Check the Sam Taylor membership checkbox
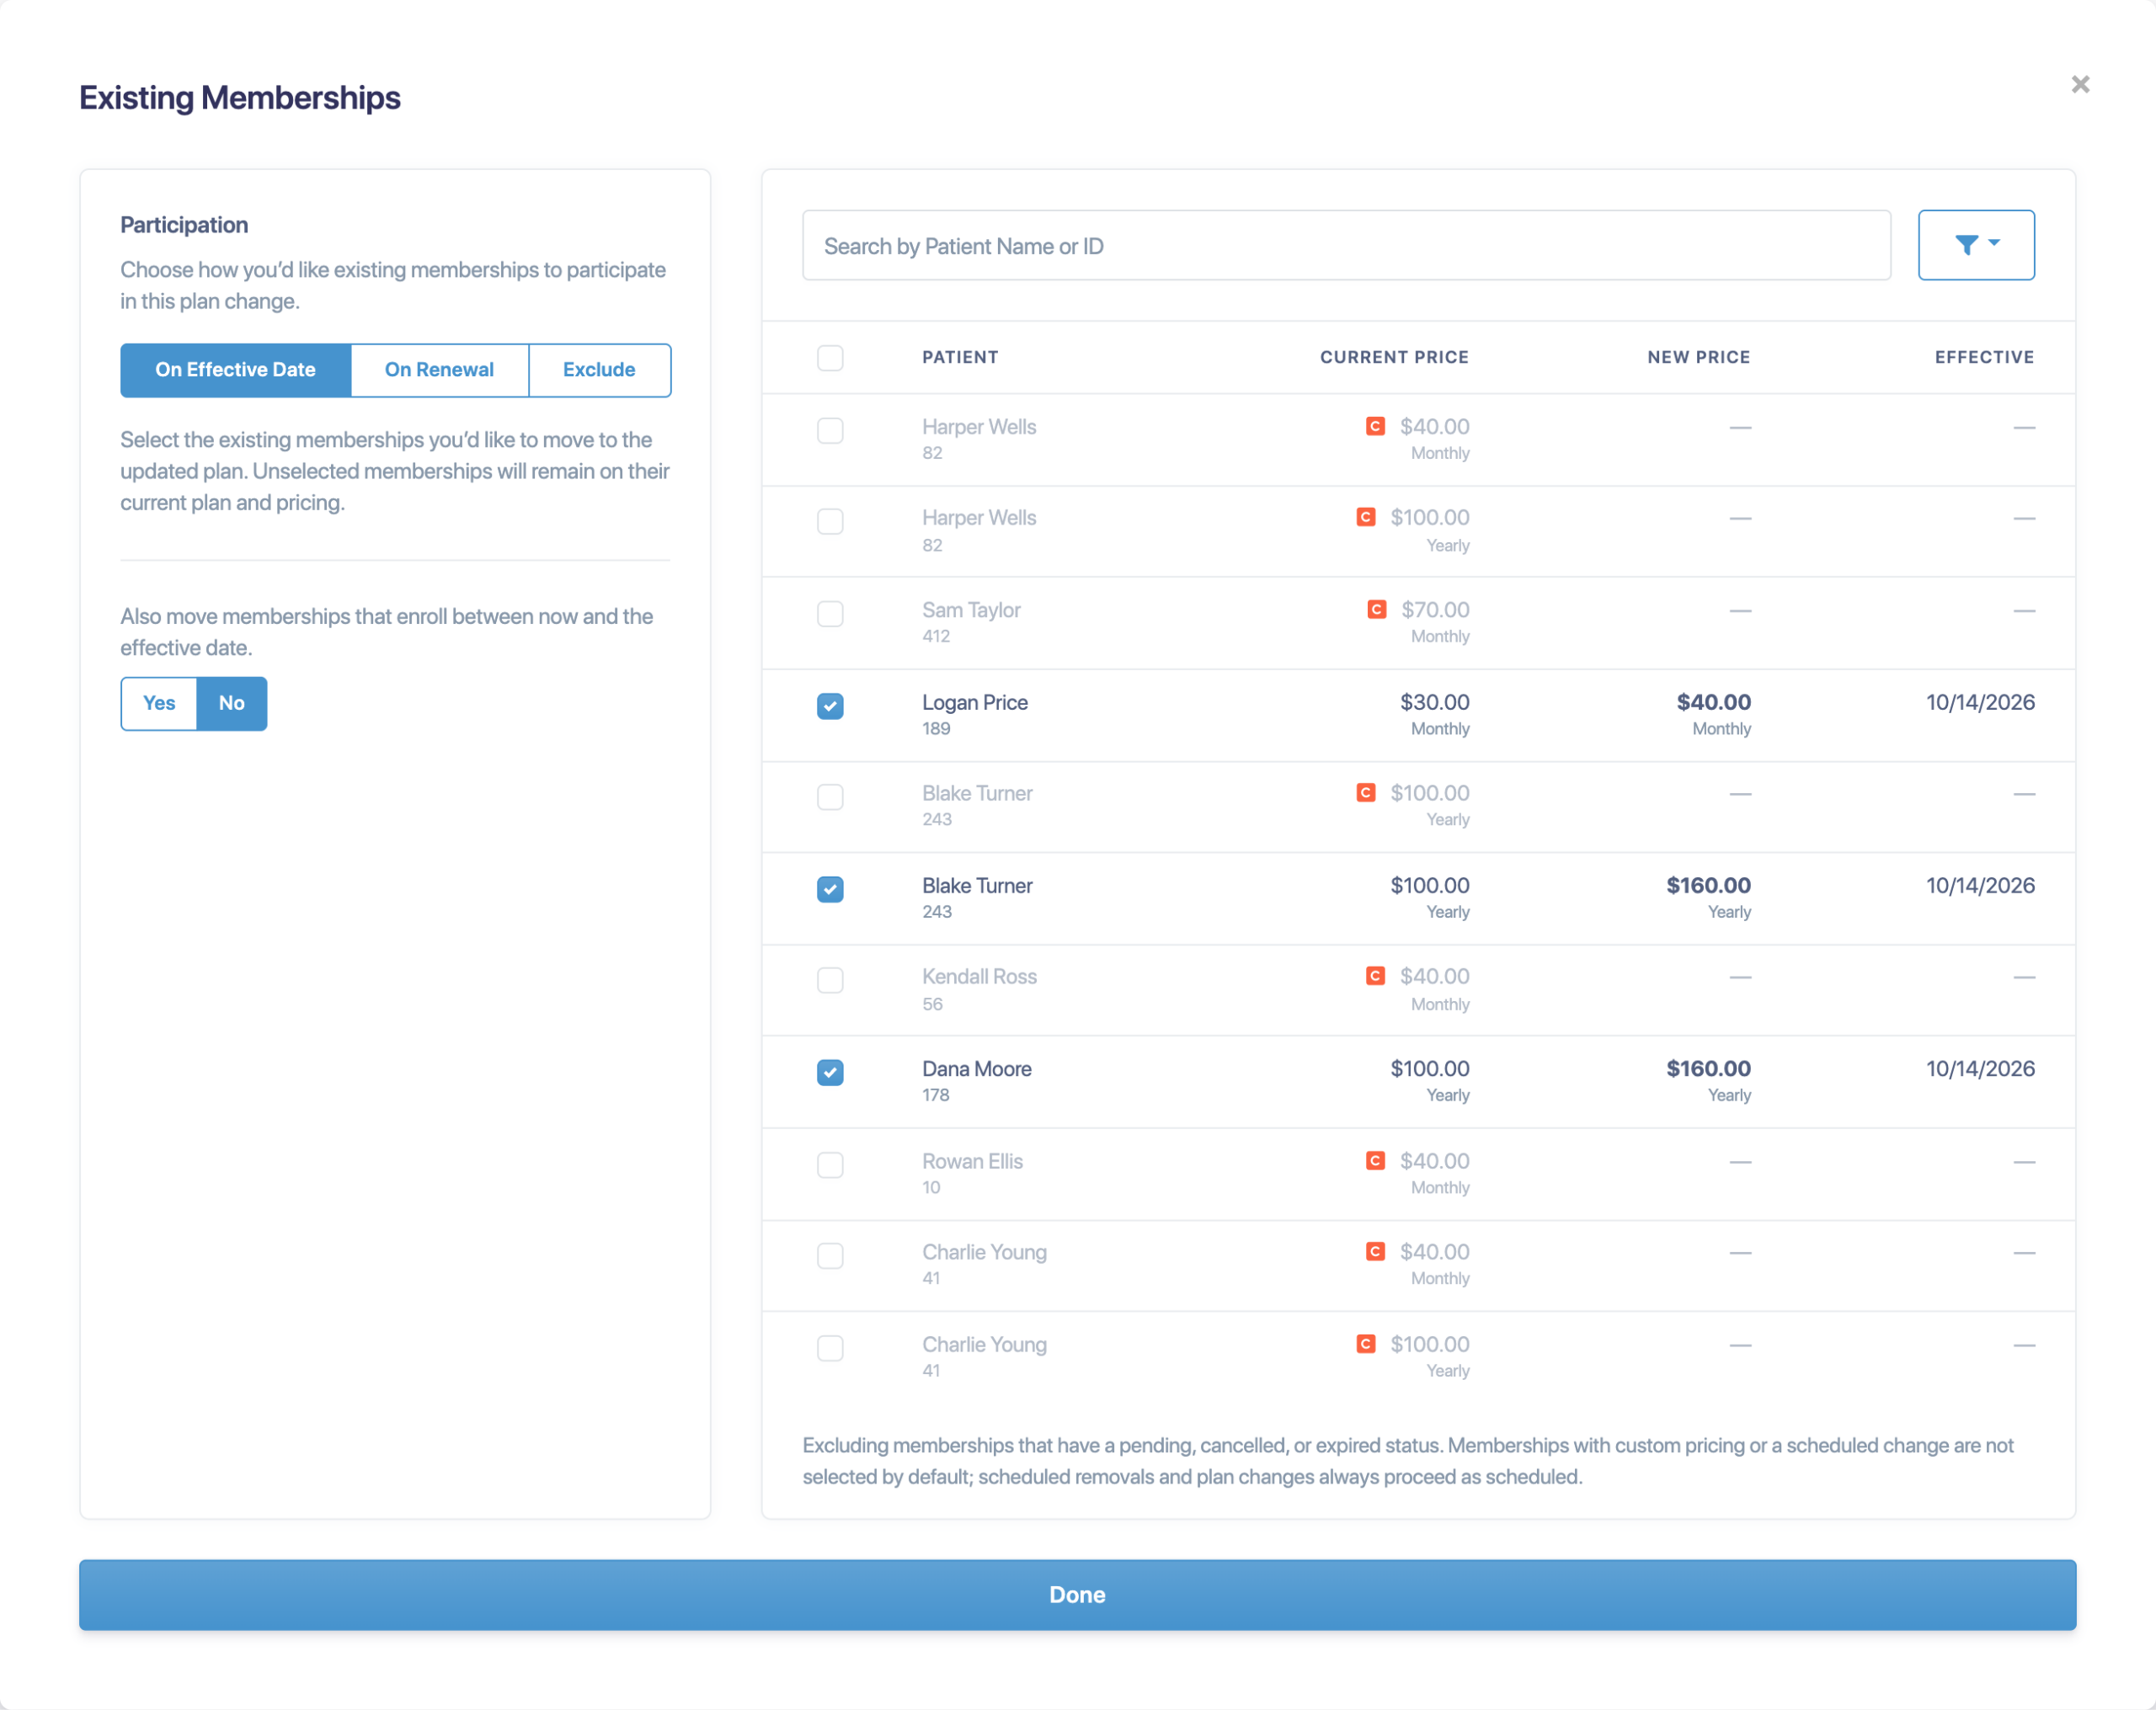The width and height of the screenshot is (2156, 1710). (x=830, y=613)
